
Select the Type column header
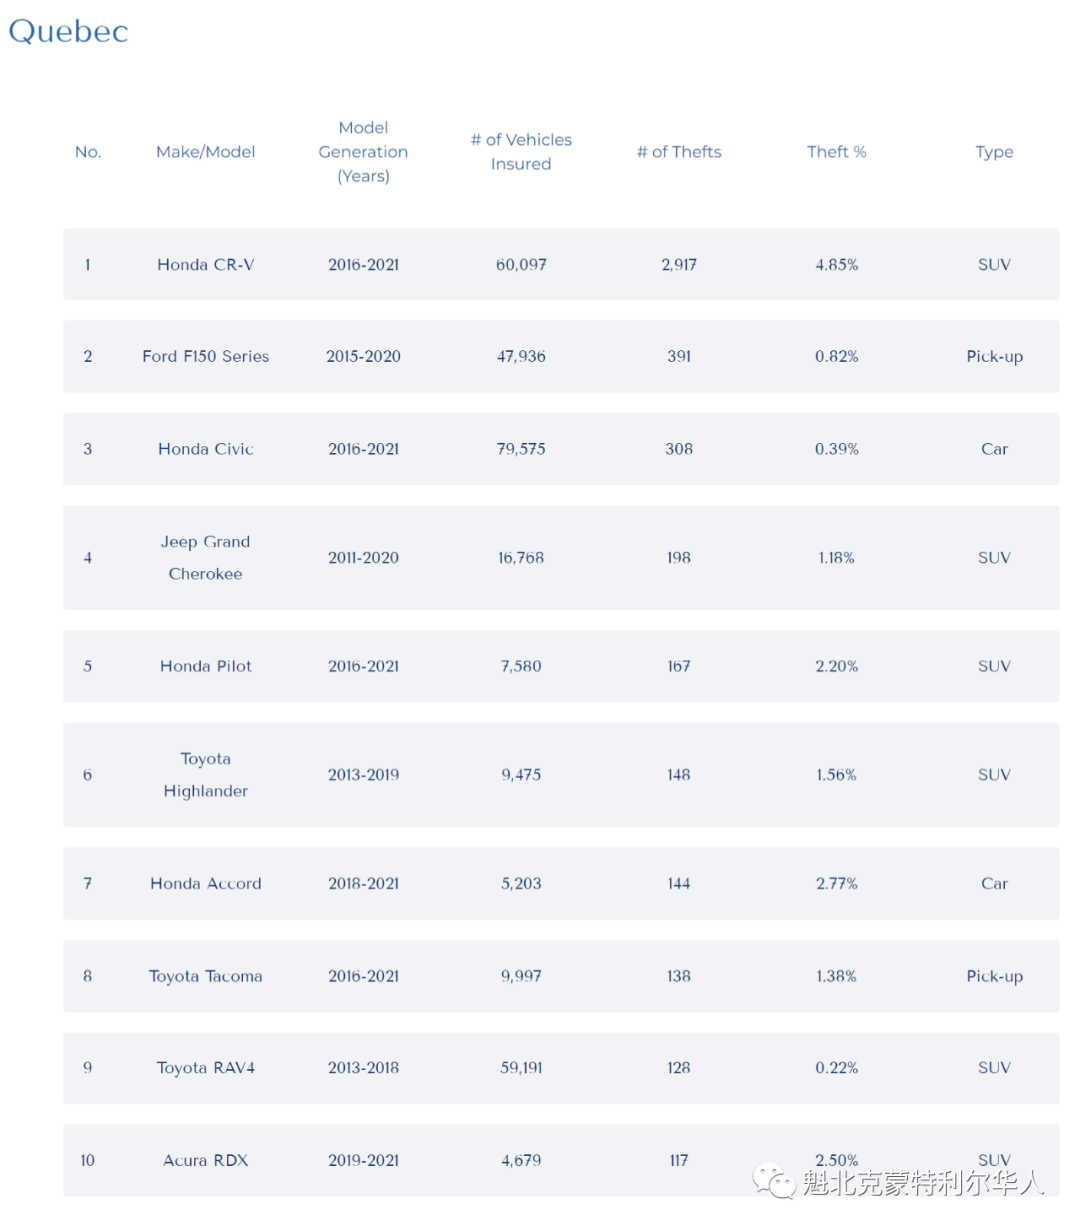[994, 152]
